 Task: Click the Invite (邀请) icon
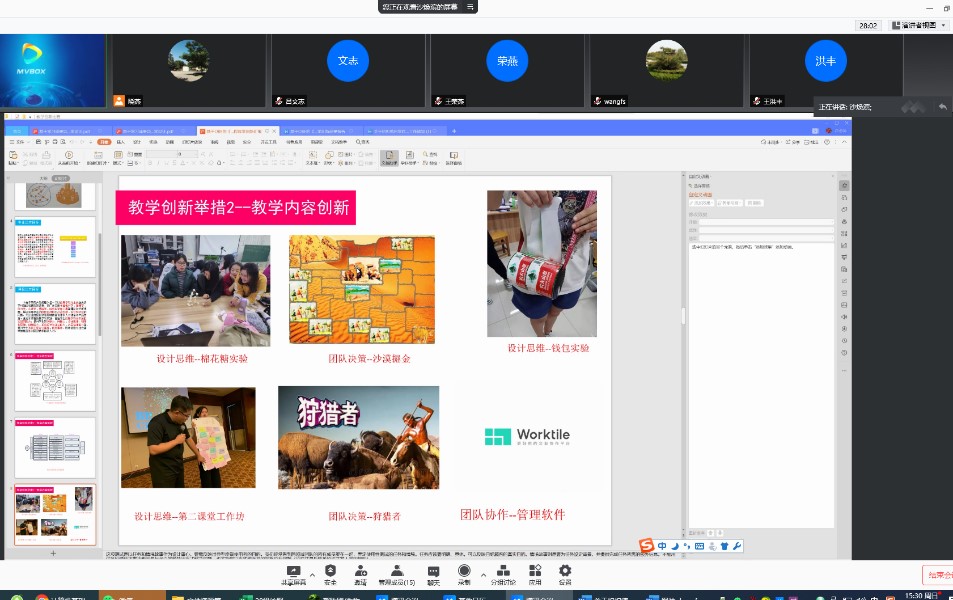pos(360,572)
